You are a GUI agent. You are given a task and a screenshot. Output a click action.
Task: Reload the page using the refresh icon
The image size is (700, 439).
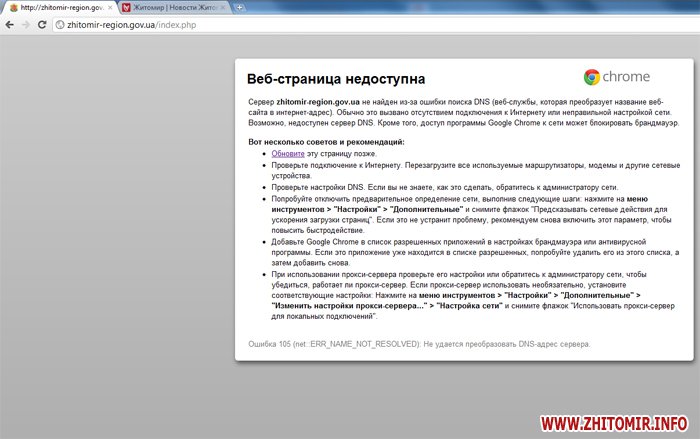coord(43,23)
